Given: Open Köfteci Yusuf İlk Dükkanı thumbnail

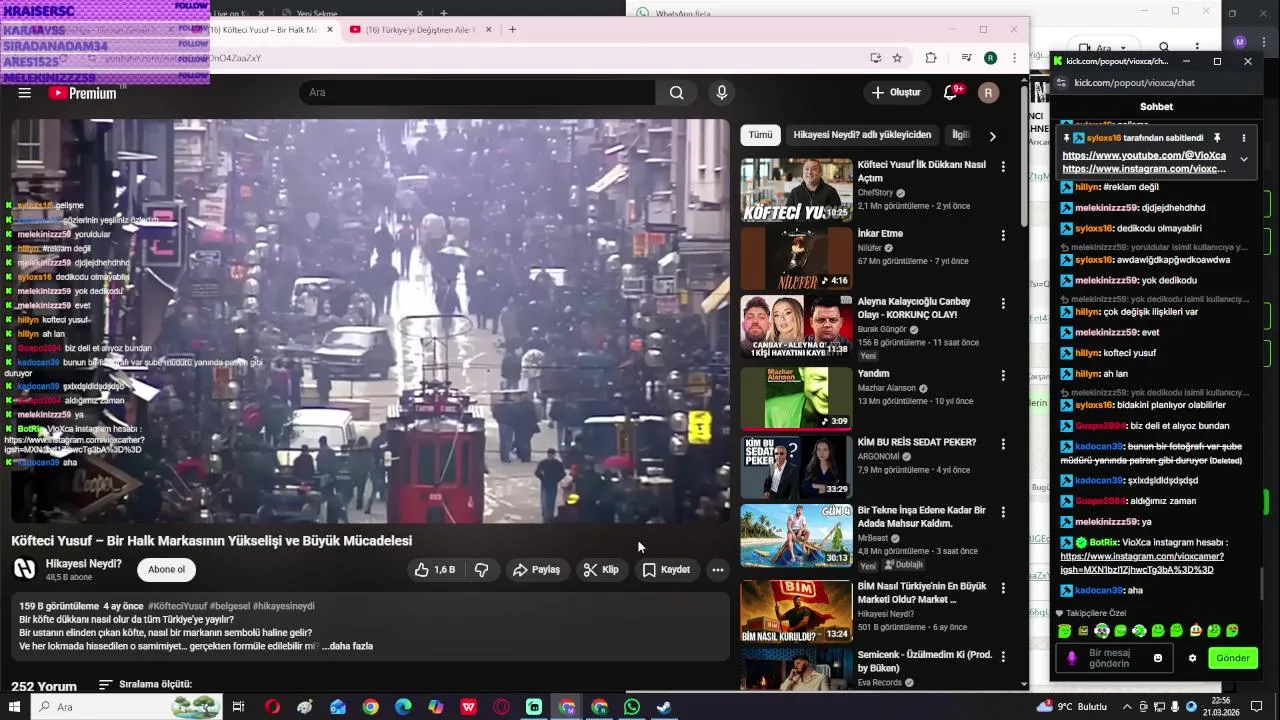Looking at the screenshot, I should point(796,190).
